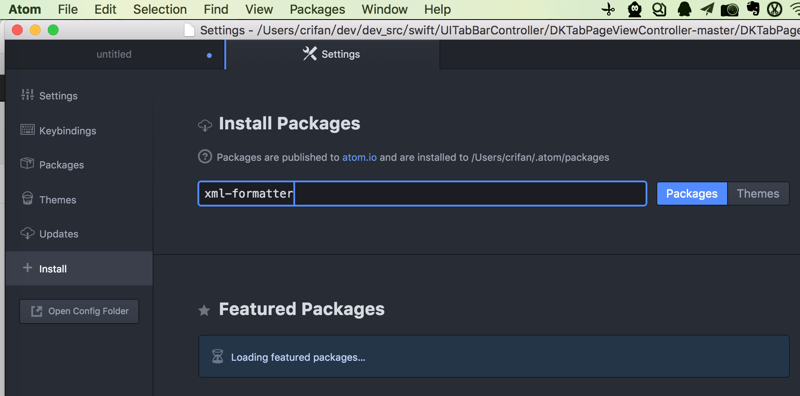Select the Packages search filter button
This screenshot has width=800, height=396.
[x=692, y=193]
